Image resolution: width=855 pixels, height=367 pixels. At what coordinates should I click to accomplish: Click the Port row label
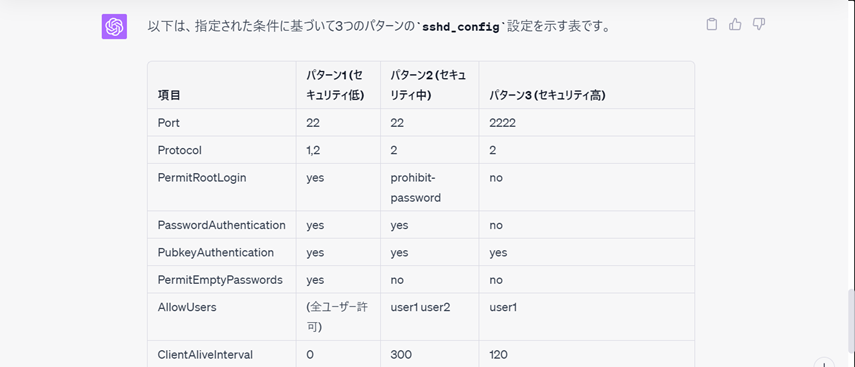point(168,123)
